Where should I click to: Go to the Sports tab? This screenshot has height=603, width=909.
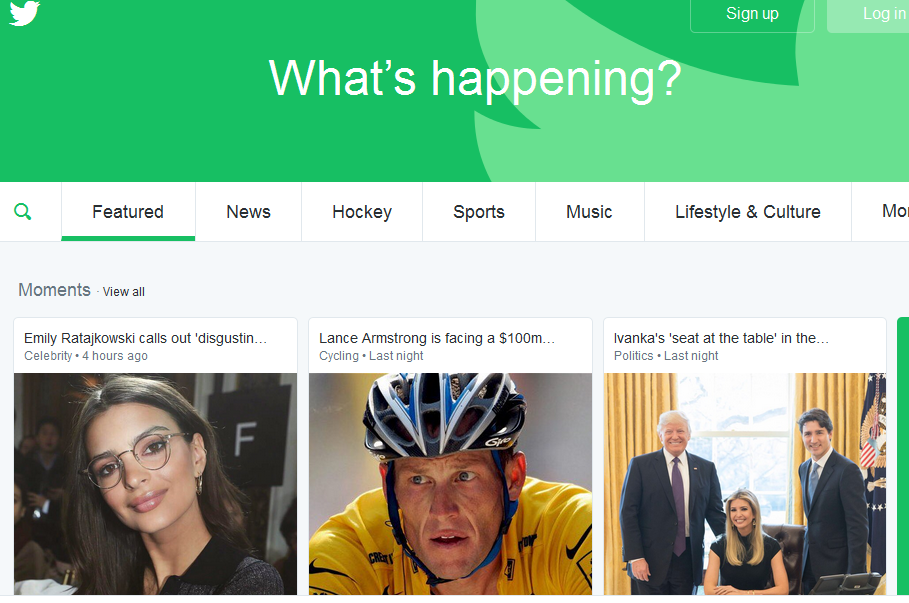pos(479,212)
